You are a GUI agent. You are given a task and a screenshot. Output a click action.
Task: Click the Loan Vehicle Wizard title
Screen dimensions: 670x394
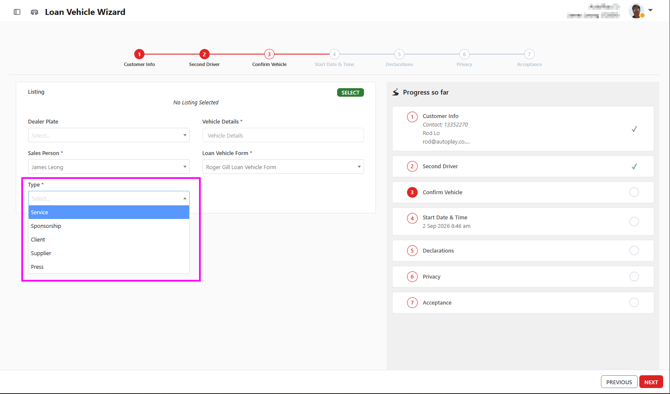[85, 12]
